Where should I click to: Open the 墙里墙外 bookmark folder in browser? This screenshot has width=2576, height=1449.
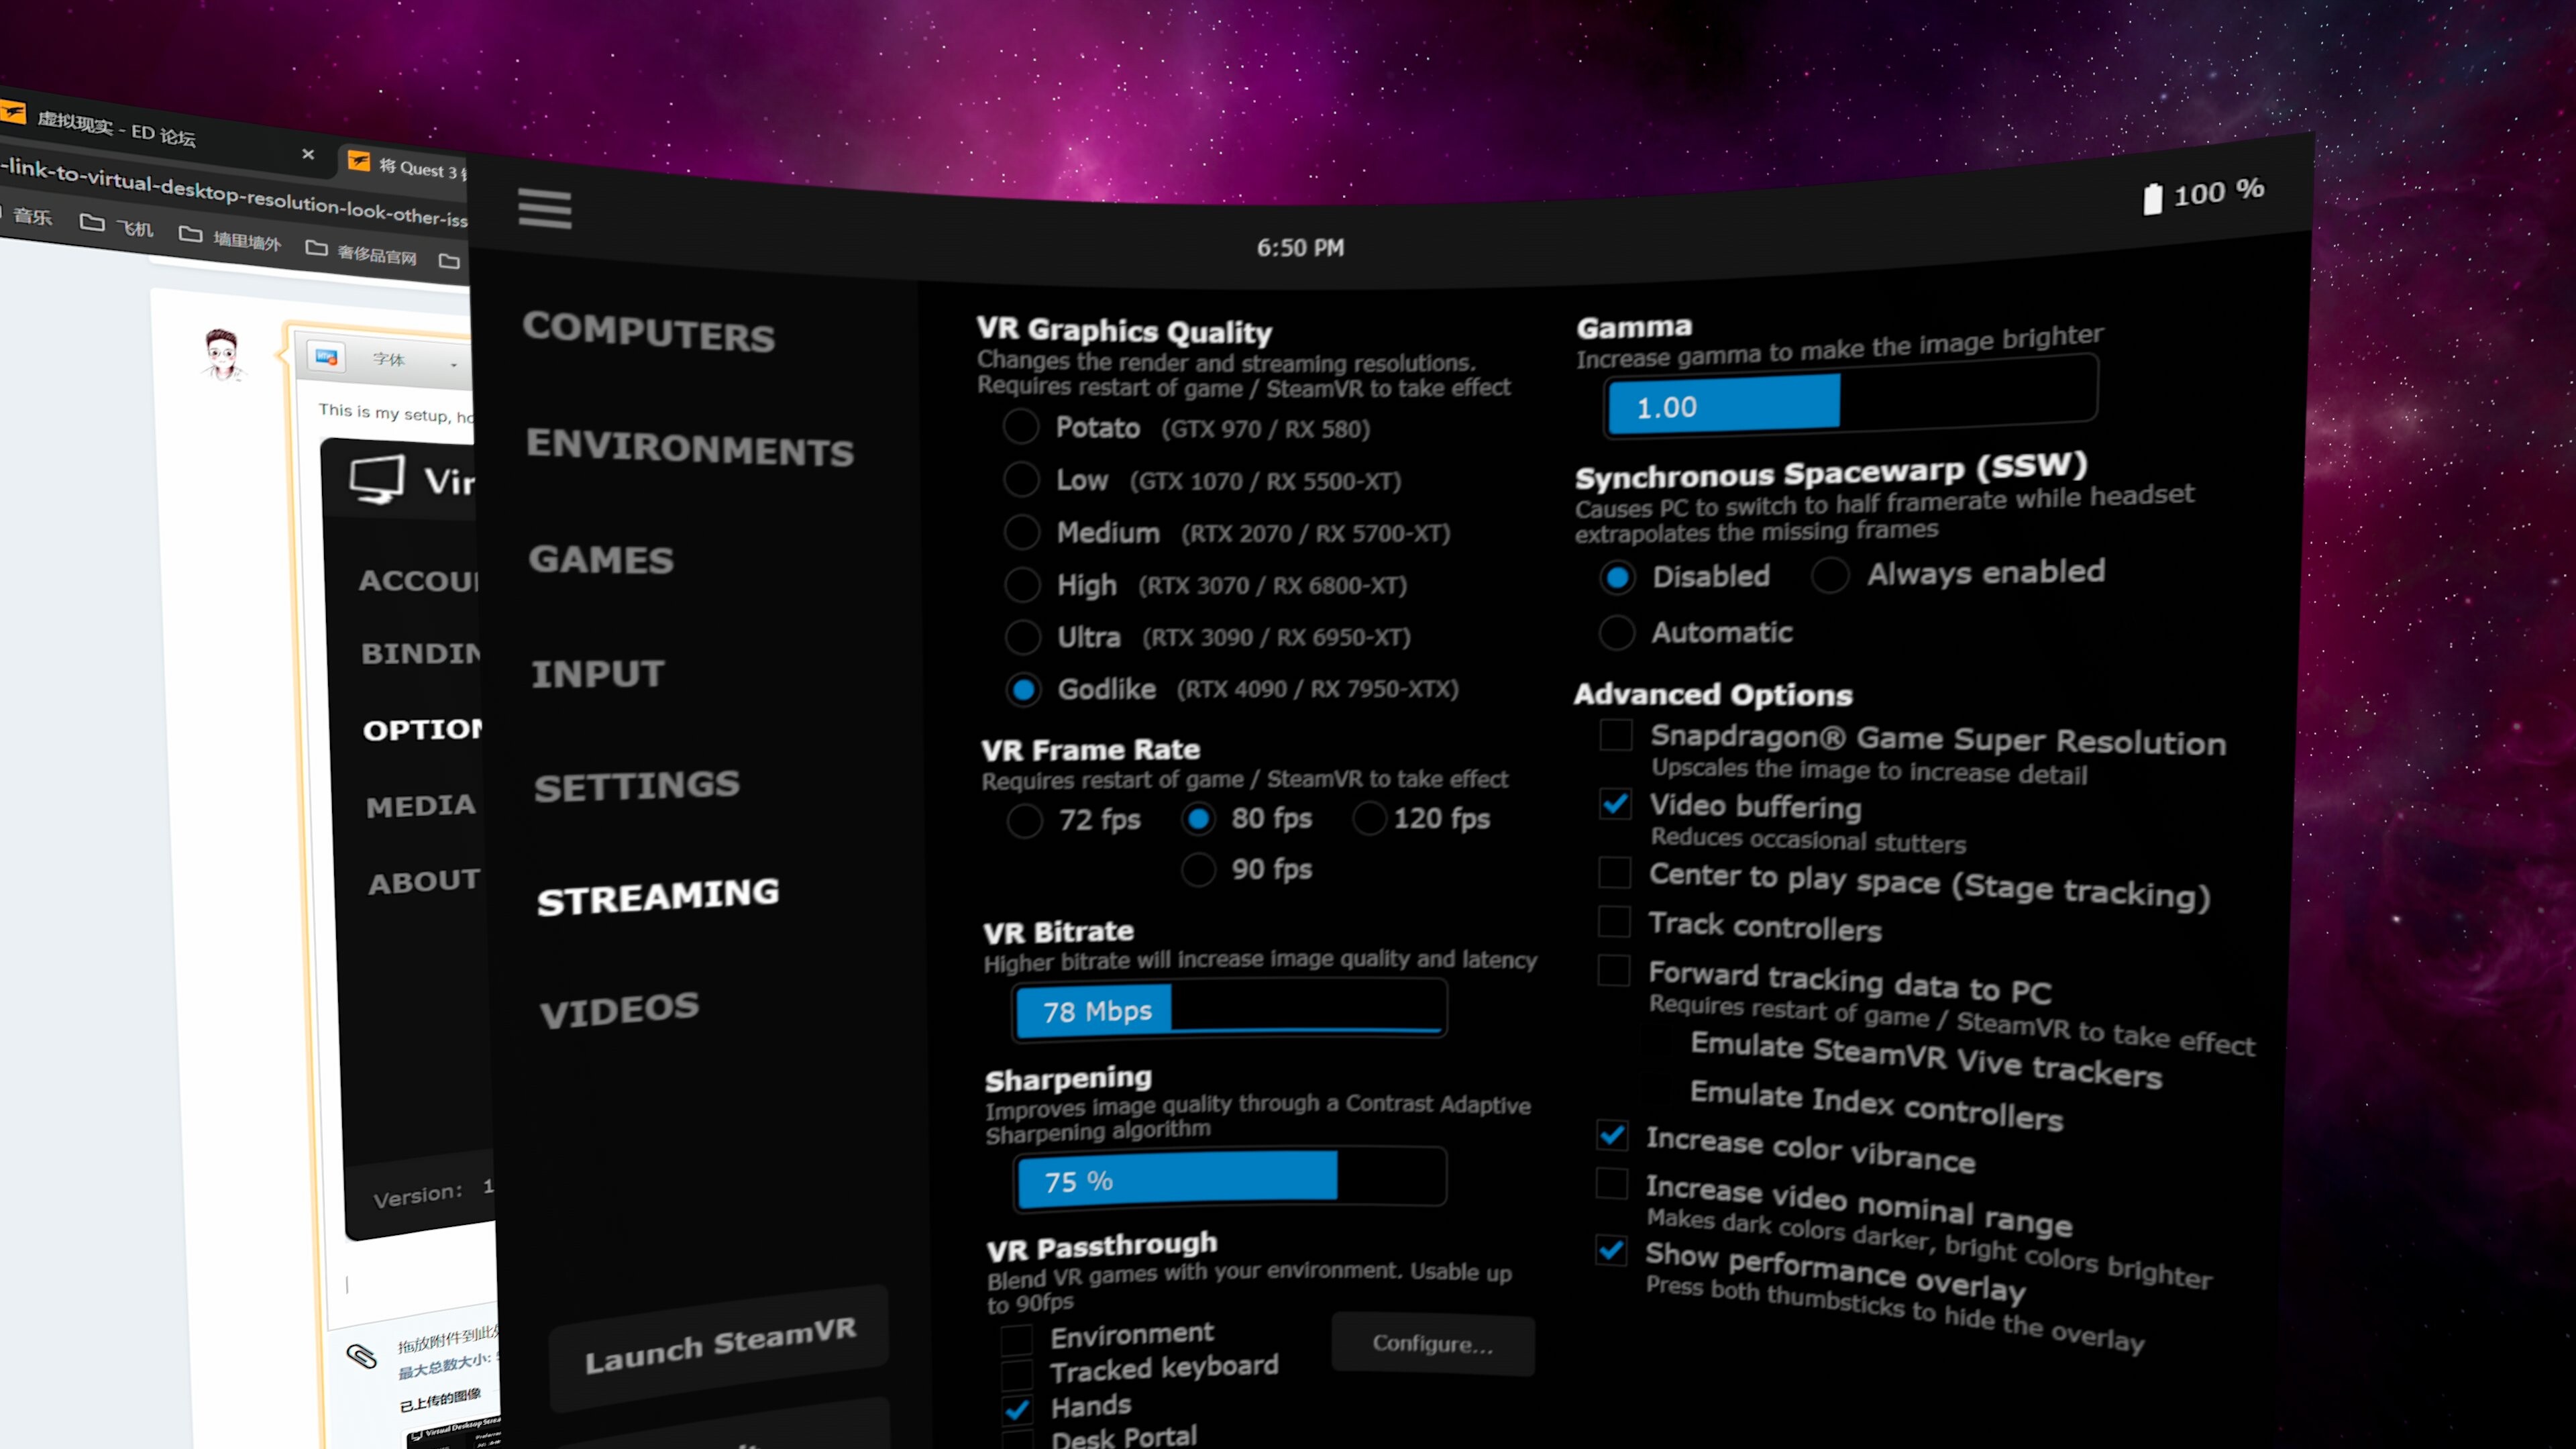tap(230, 238)
